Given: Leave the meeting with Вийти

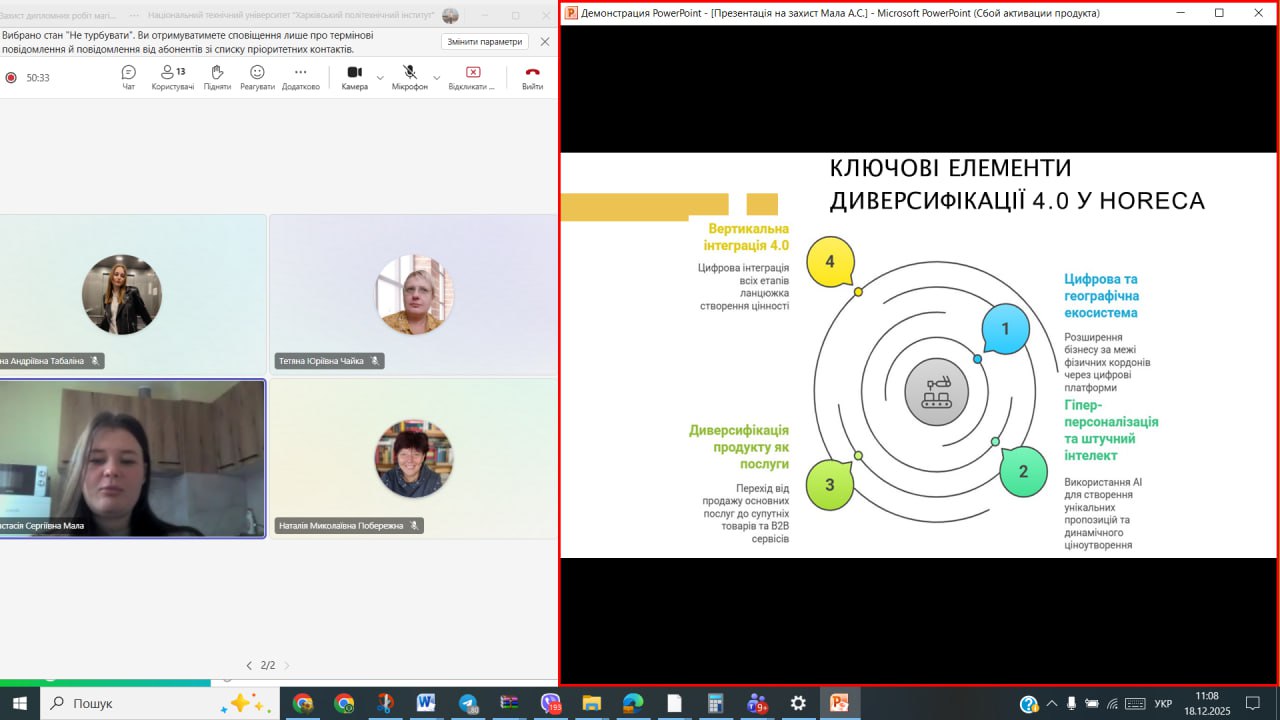Looking at the screenshot, I should point(532,76).
